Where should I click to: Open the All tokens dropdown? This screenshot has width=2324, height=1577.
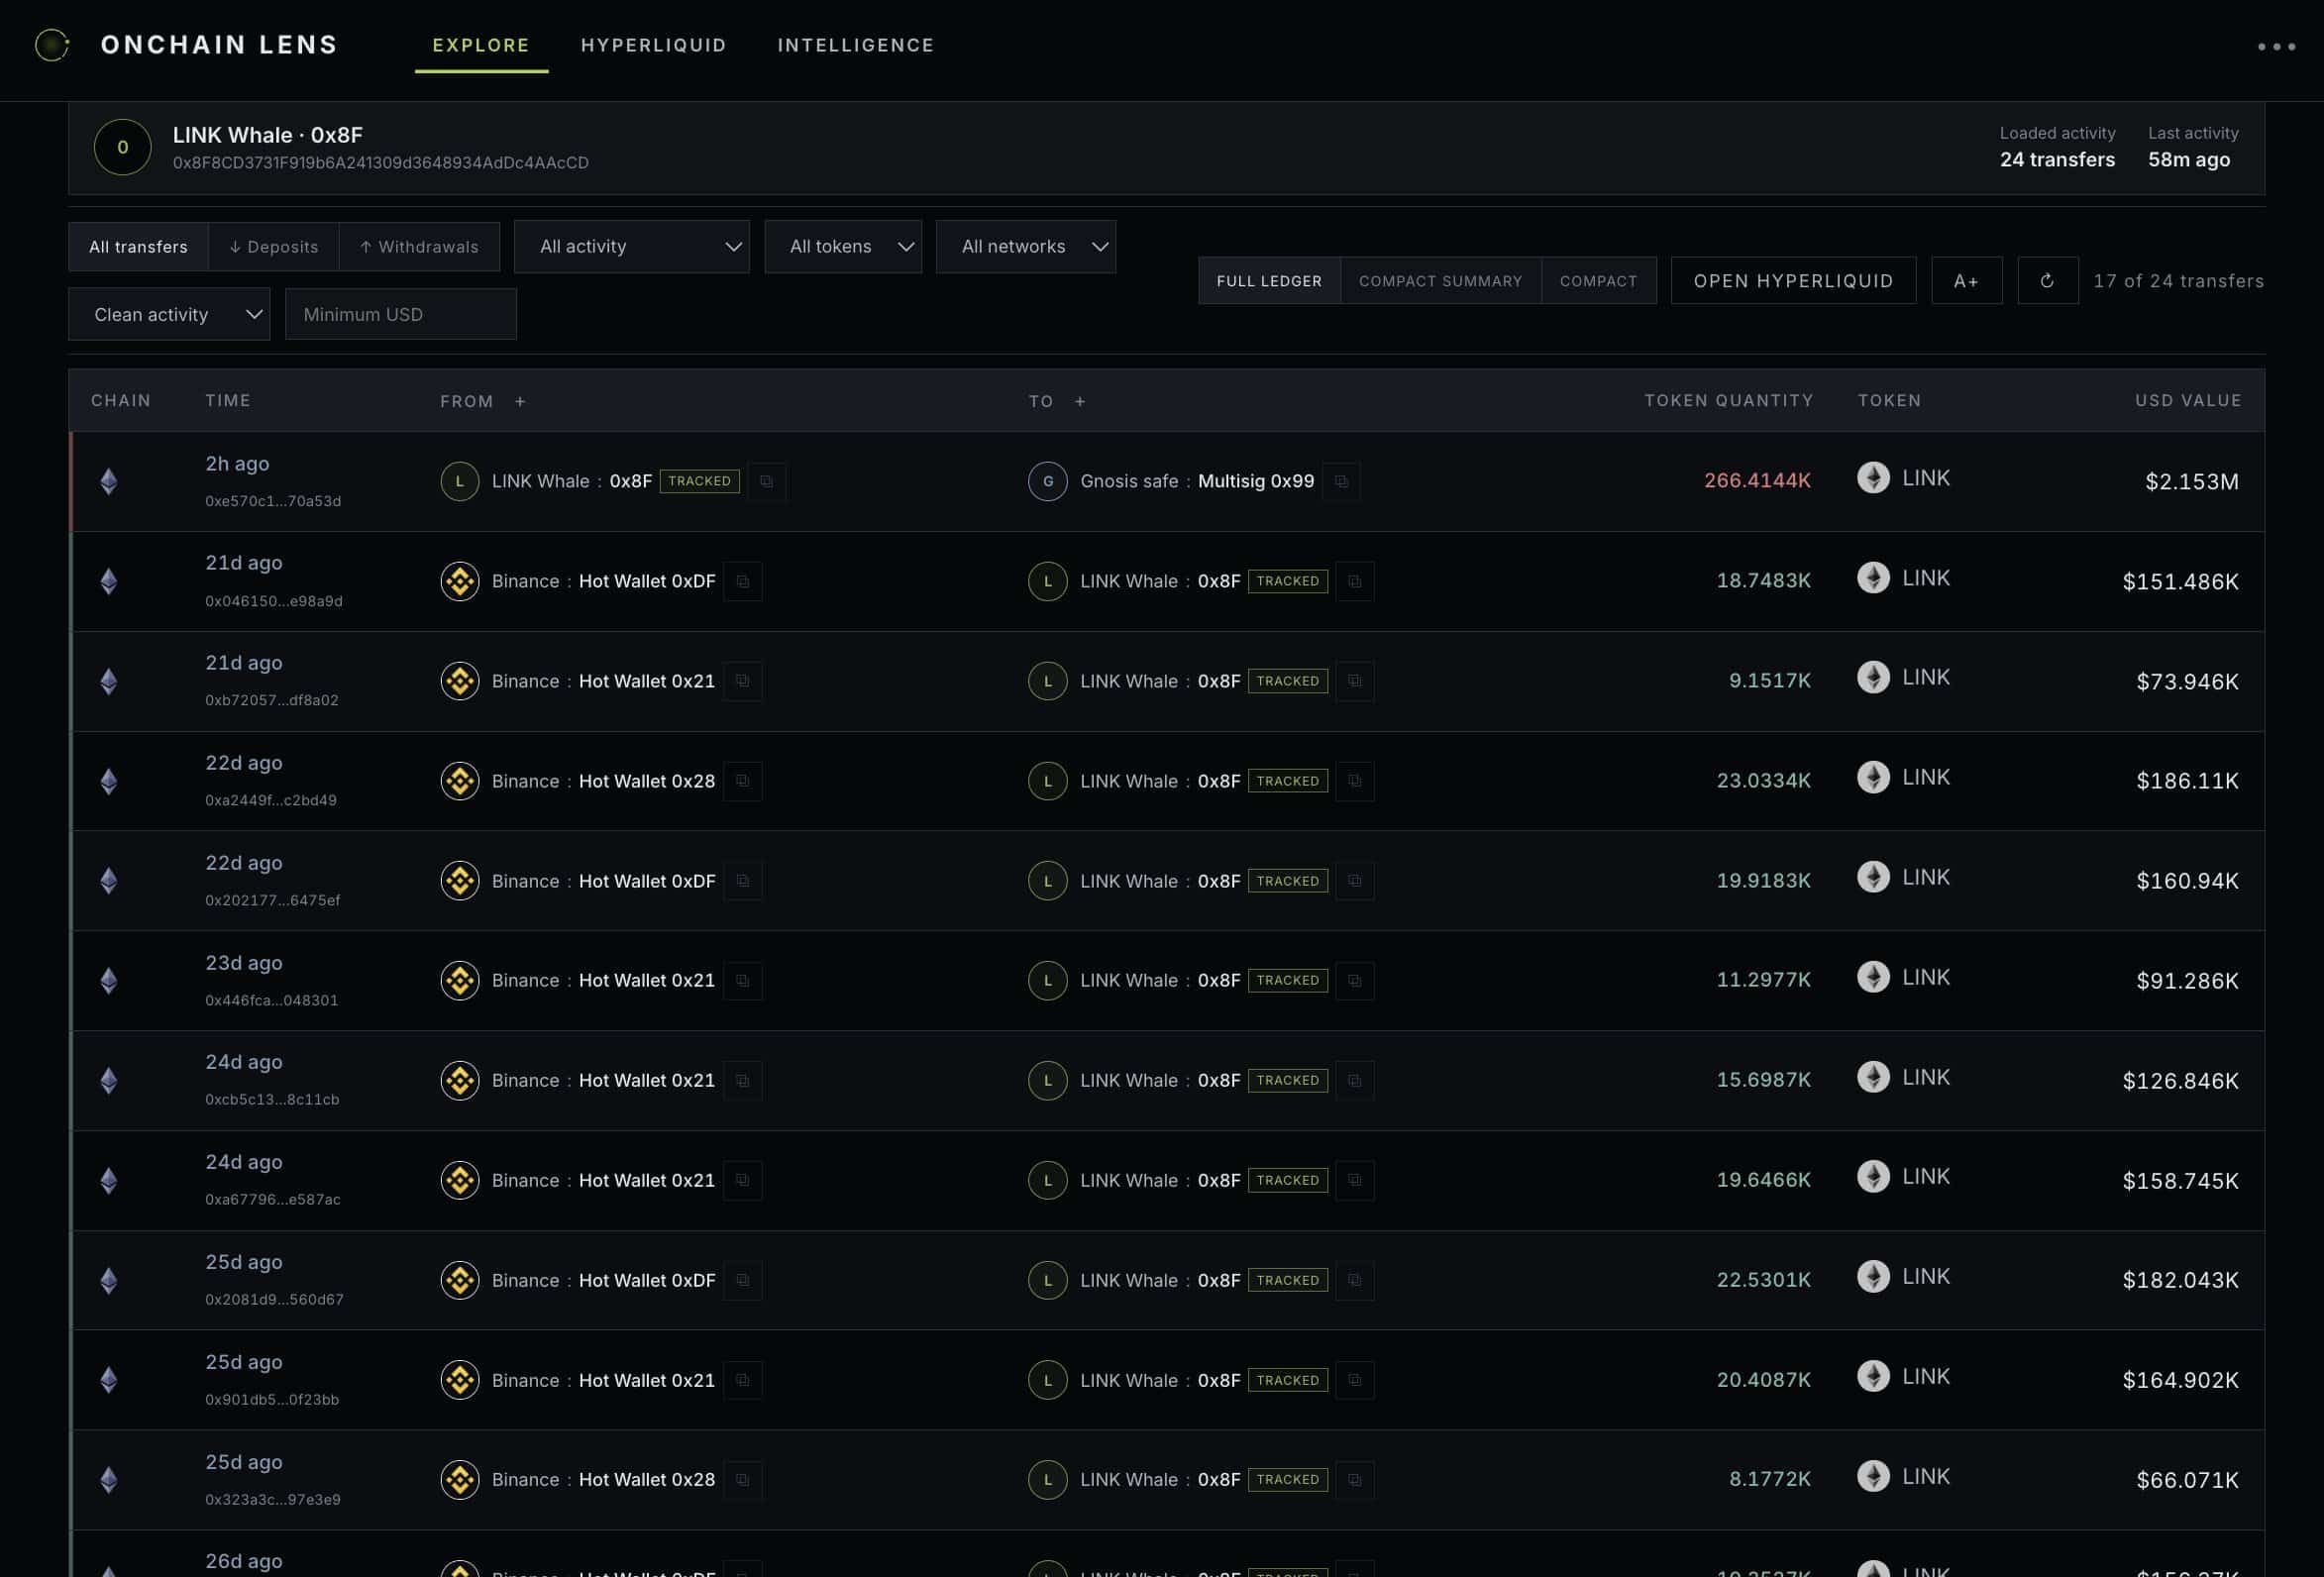[843, 247]
